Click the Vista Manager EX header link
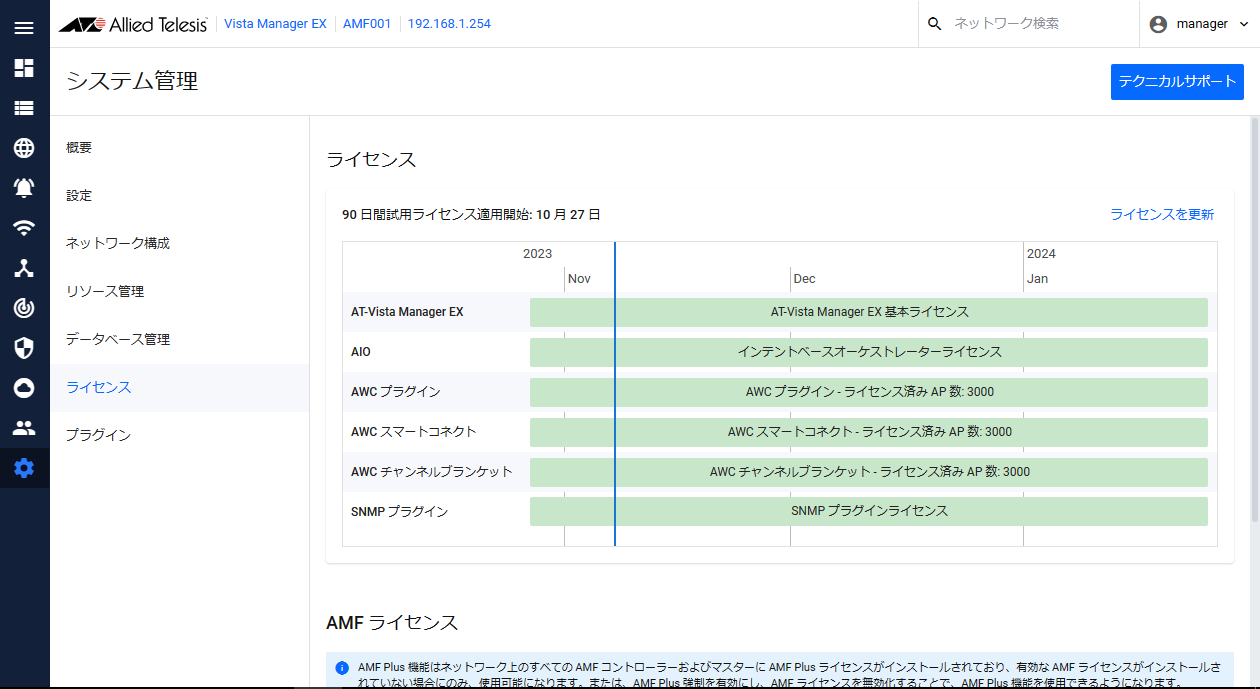1260x689 pixels. [275, 24]
